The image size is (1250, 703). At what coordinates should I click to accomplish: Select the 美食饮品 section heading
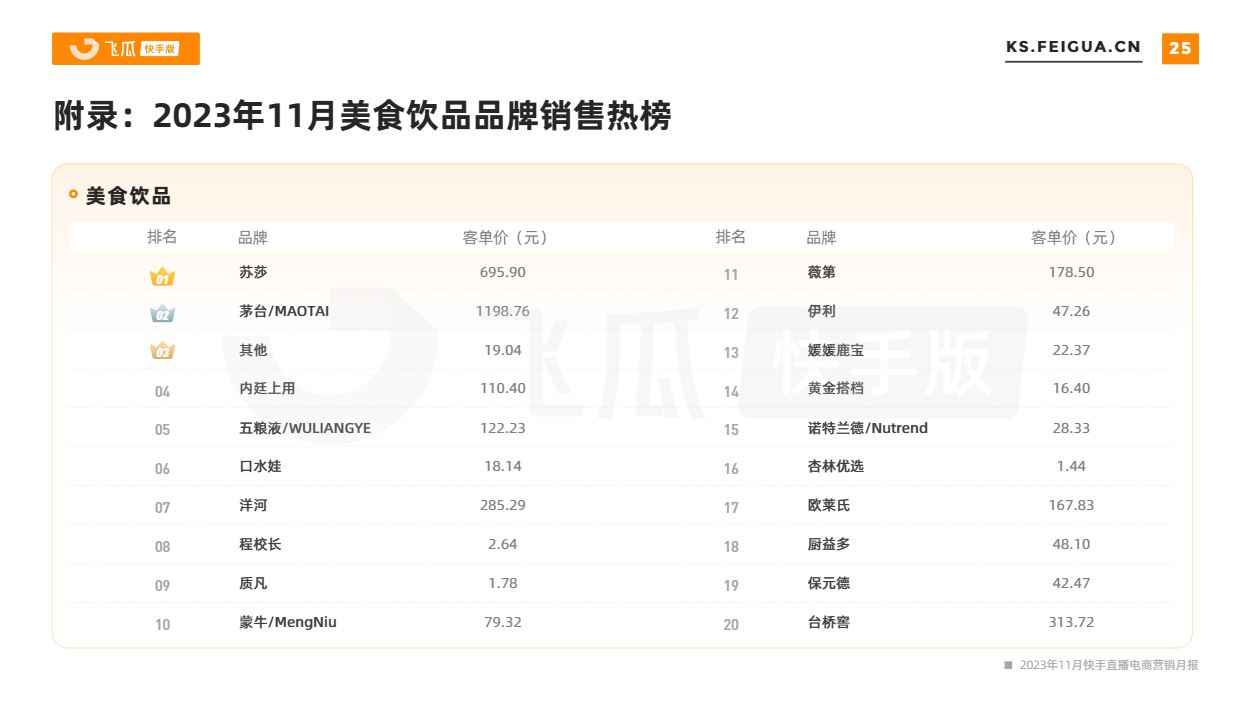pos(128,196)
